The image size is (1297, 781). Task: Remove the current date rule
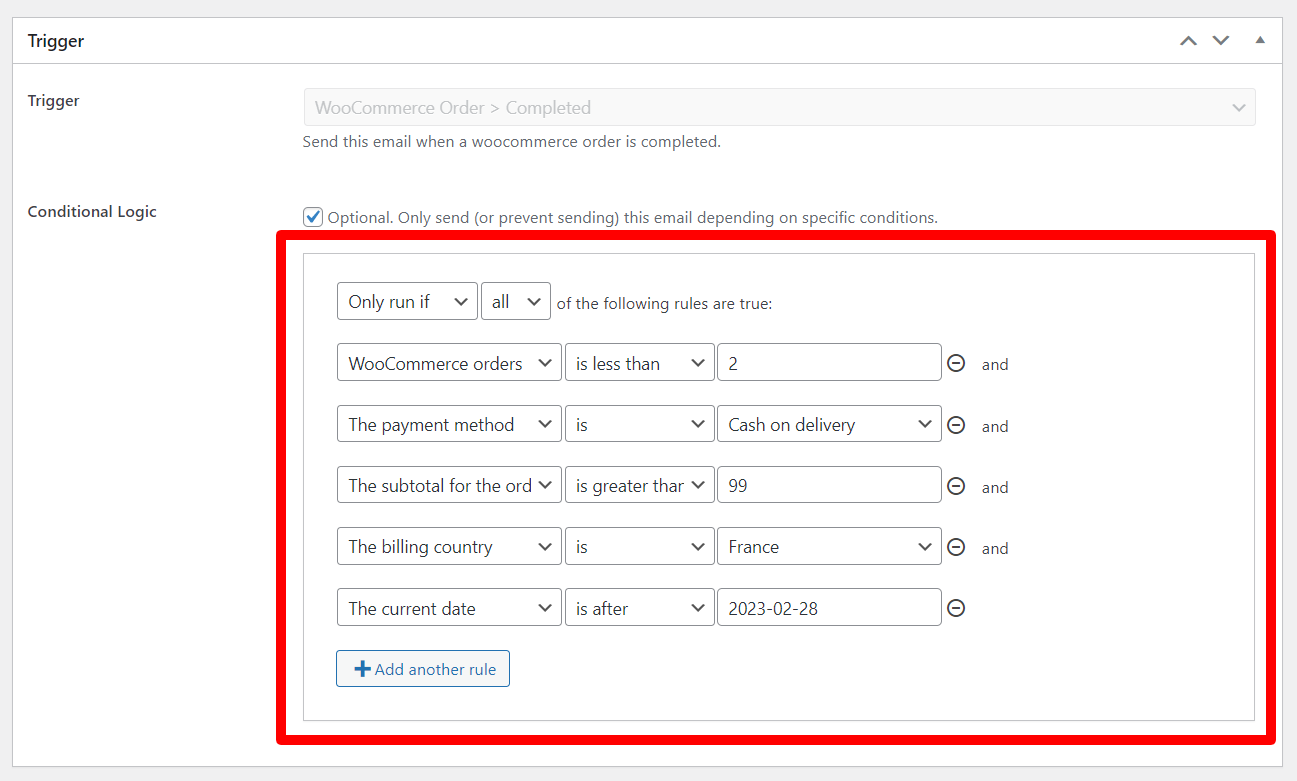click(956, 607)
